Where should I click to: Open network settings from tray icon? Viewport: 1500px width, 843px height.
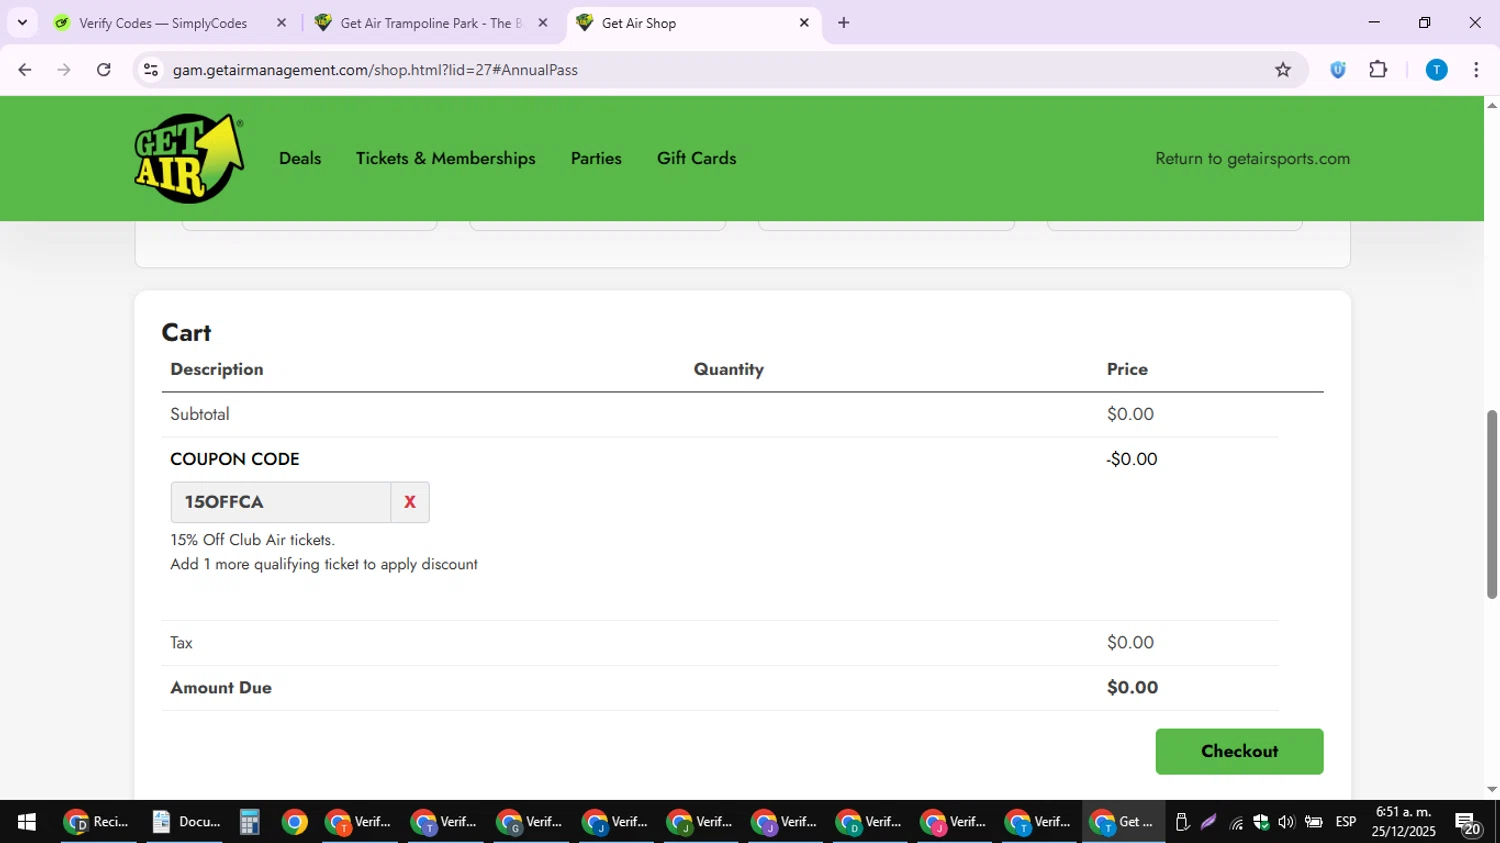1236,823
